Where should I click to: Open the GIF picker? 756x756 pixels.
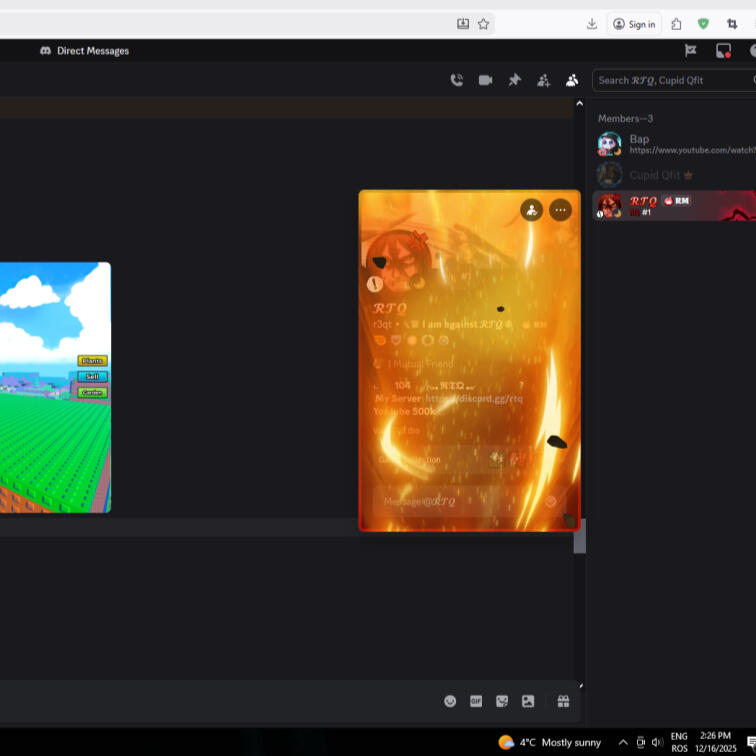coord(476,701)
